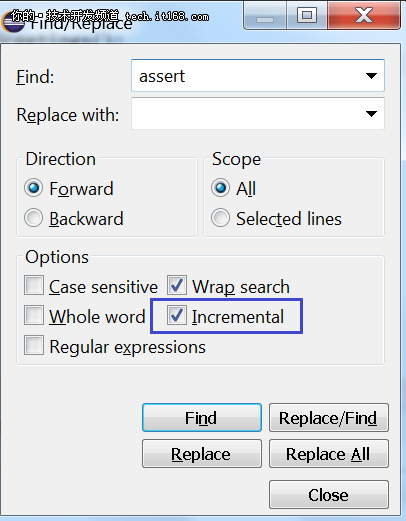Viewport: 406px width, 521px height.
Task: Click the Replace/Find button
Action: click(329, 418)
